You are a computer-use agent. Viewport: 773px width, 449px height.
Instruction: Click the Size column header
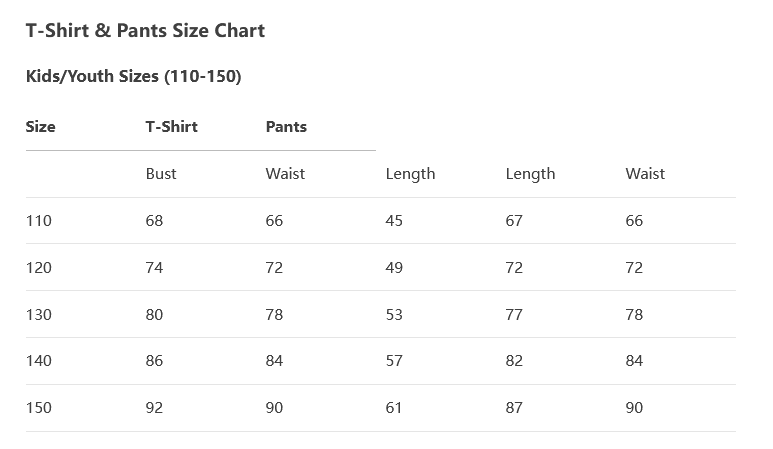tap(40, 127)
